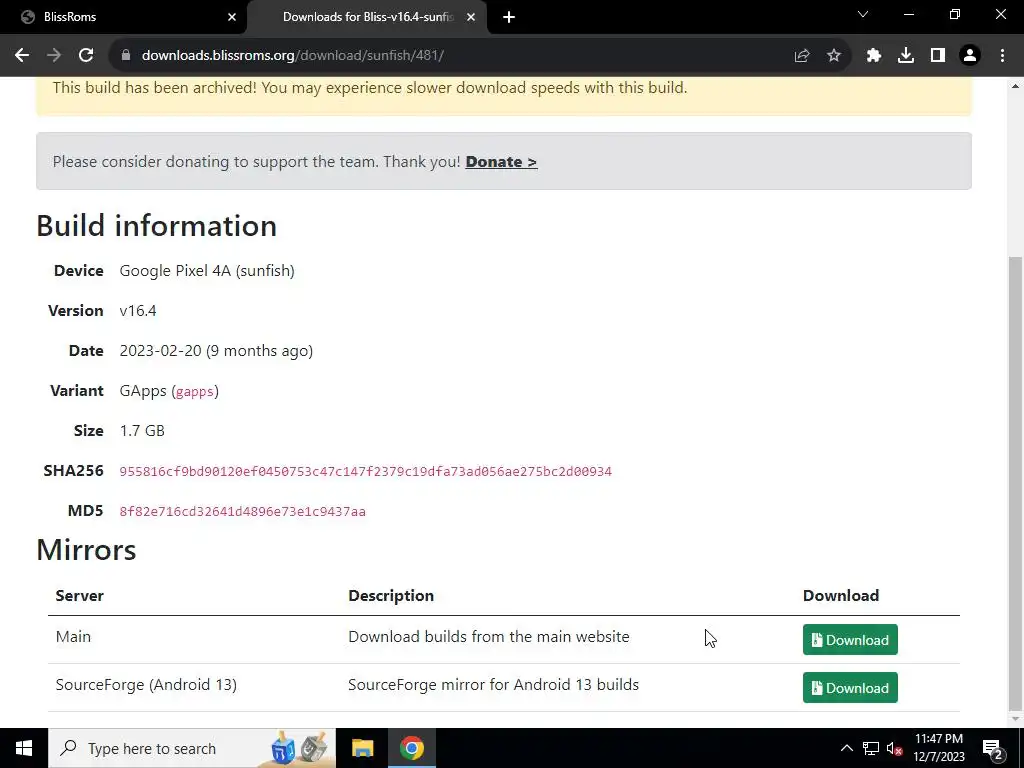Open the Windows Start menu
Screen dimensions: 1024x768
coord(24,748)
